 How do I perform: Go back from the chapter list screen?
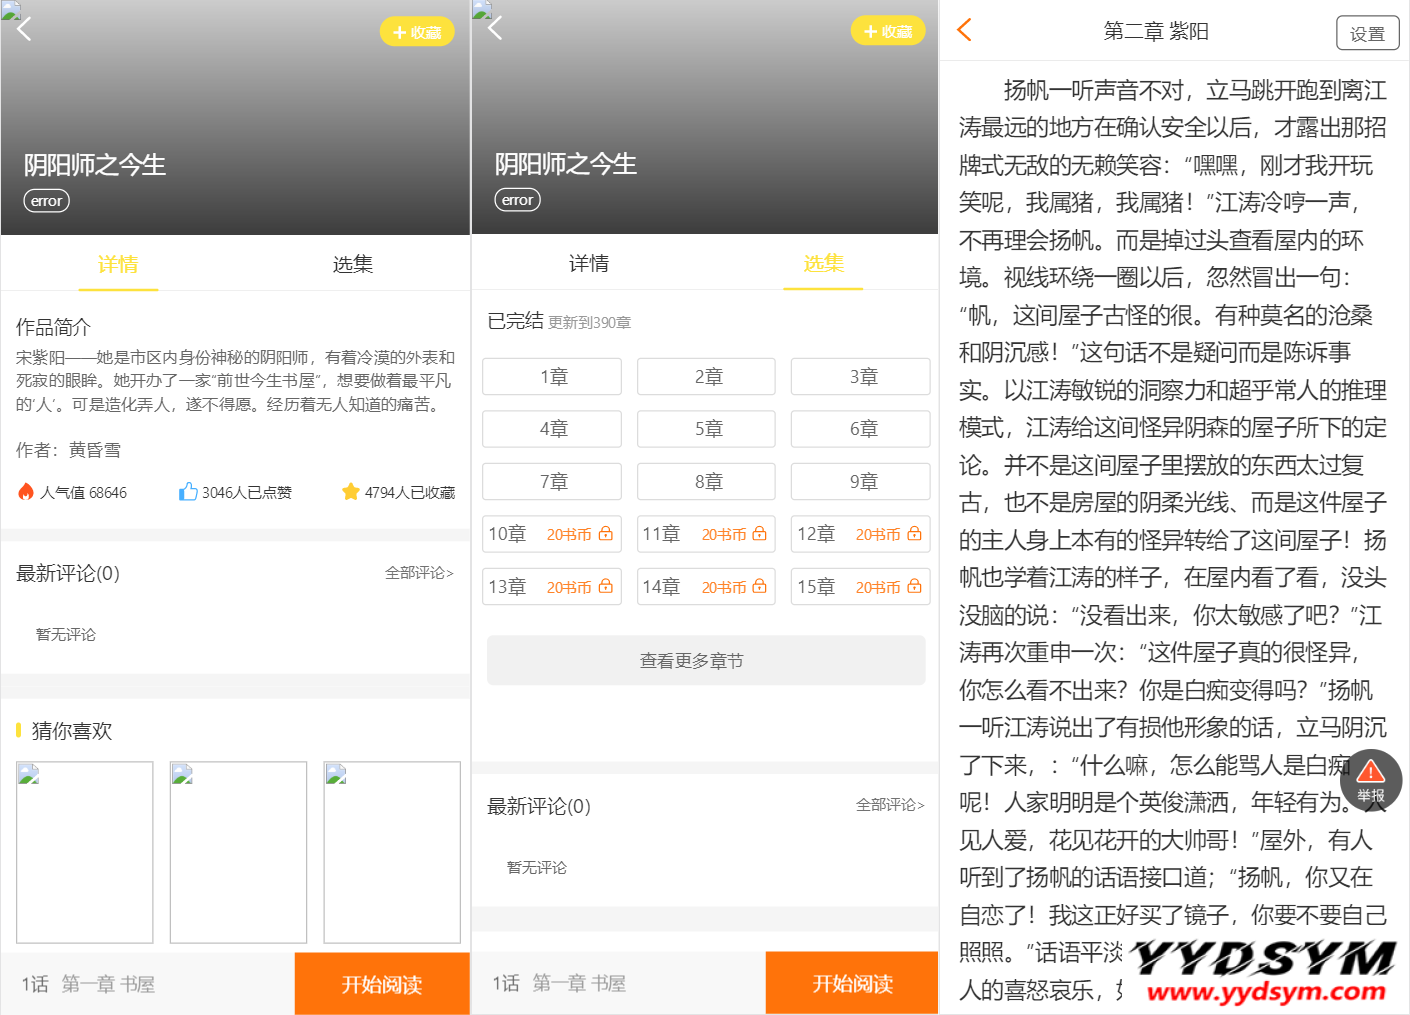(x=495, y=29)
